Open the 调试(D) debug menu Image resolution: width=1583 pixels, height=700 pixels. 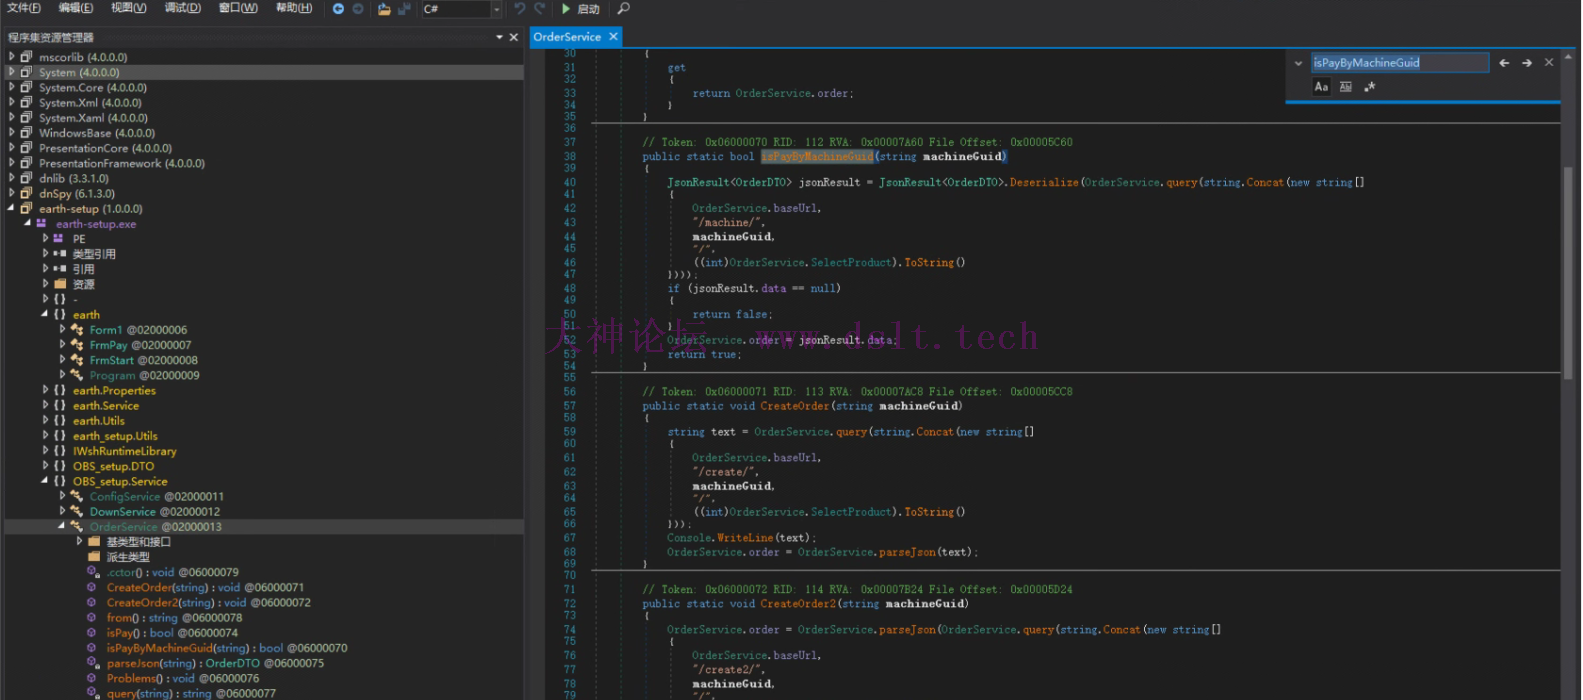coord(182,8)
